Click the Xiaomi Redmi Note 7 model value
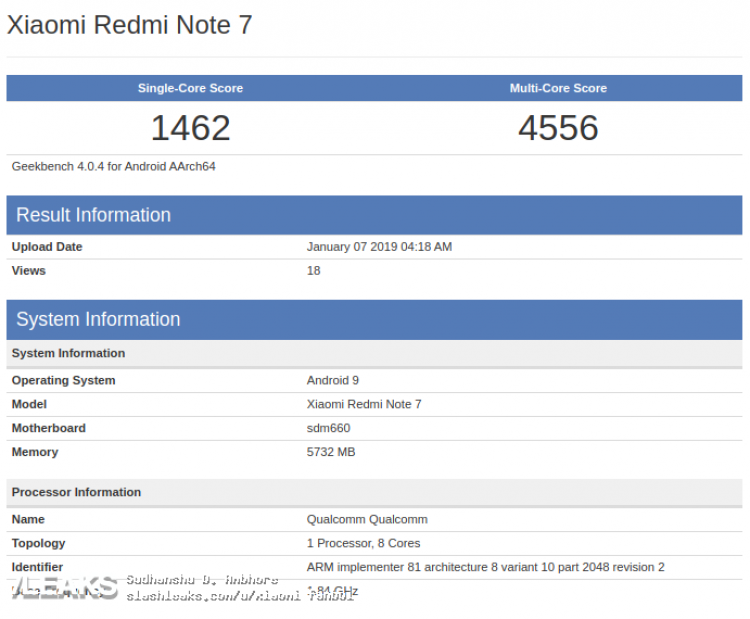This screenshot has height=619, width=750. tap(364, 404)
